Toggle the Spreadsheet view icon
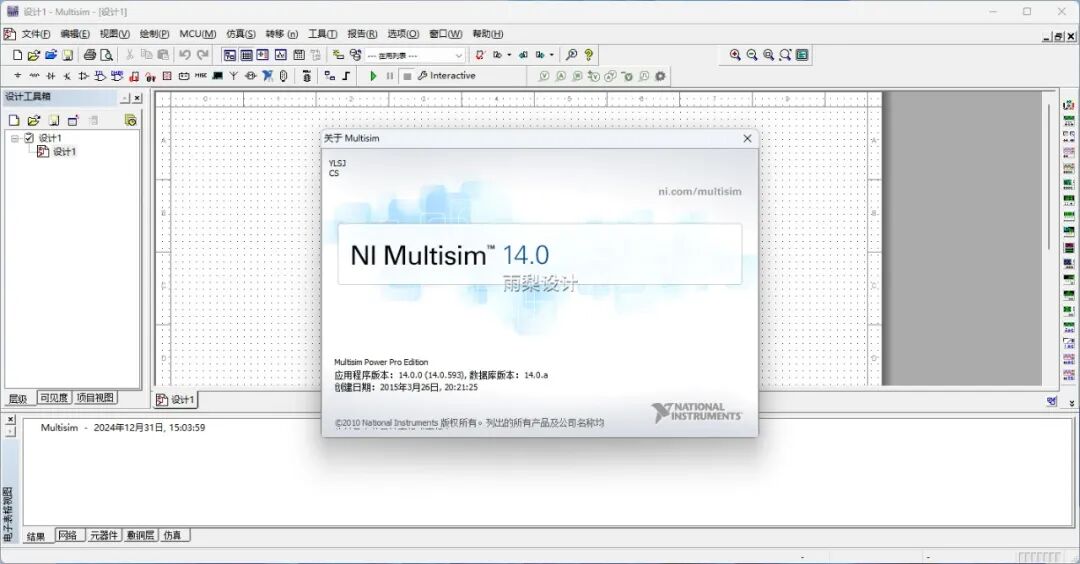 (246, 55)
